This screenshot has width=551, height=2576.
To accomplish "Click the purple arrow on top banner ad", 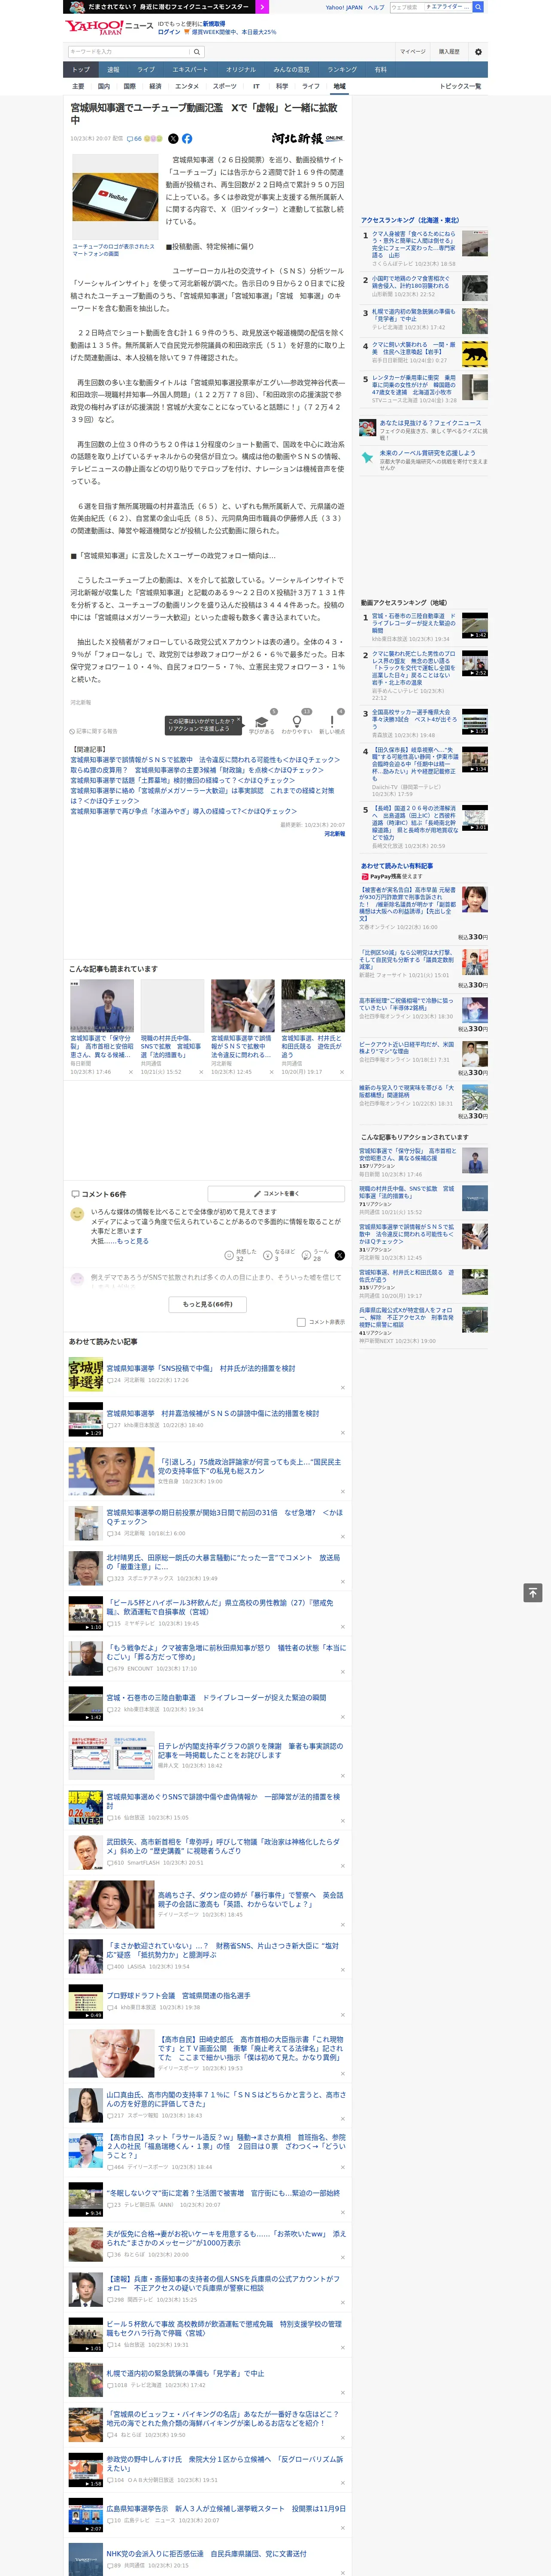I will pyautogui.click(x=262, y=7).
